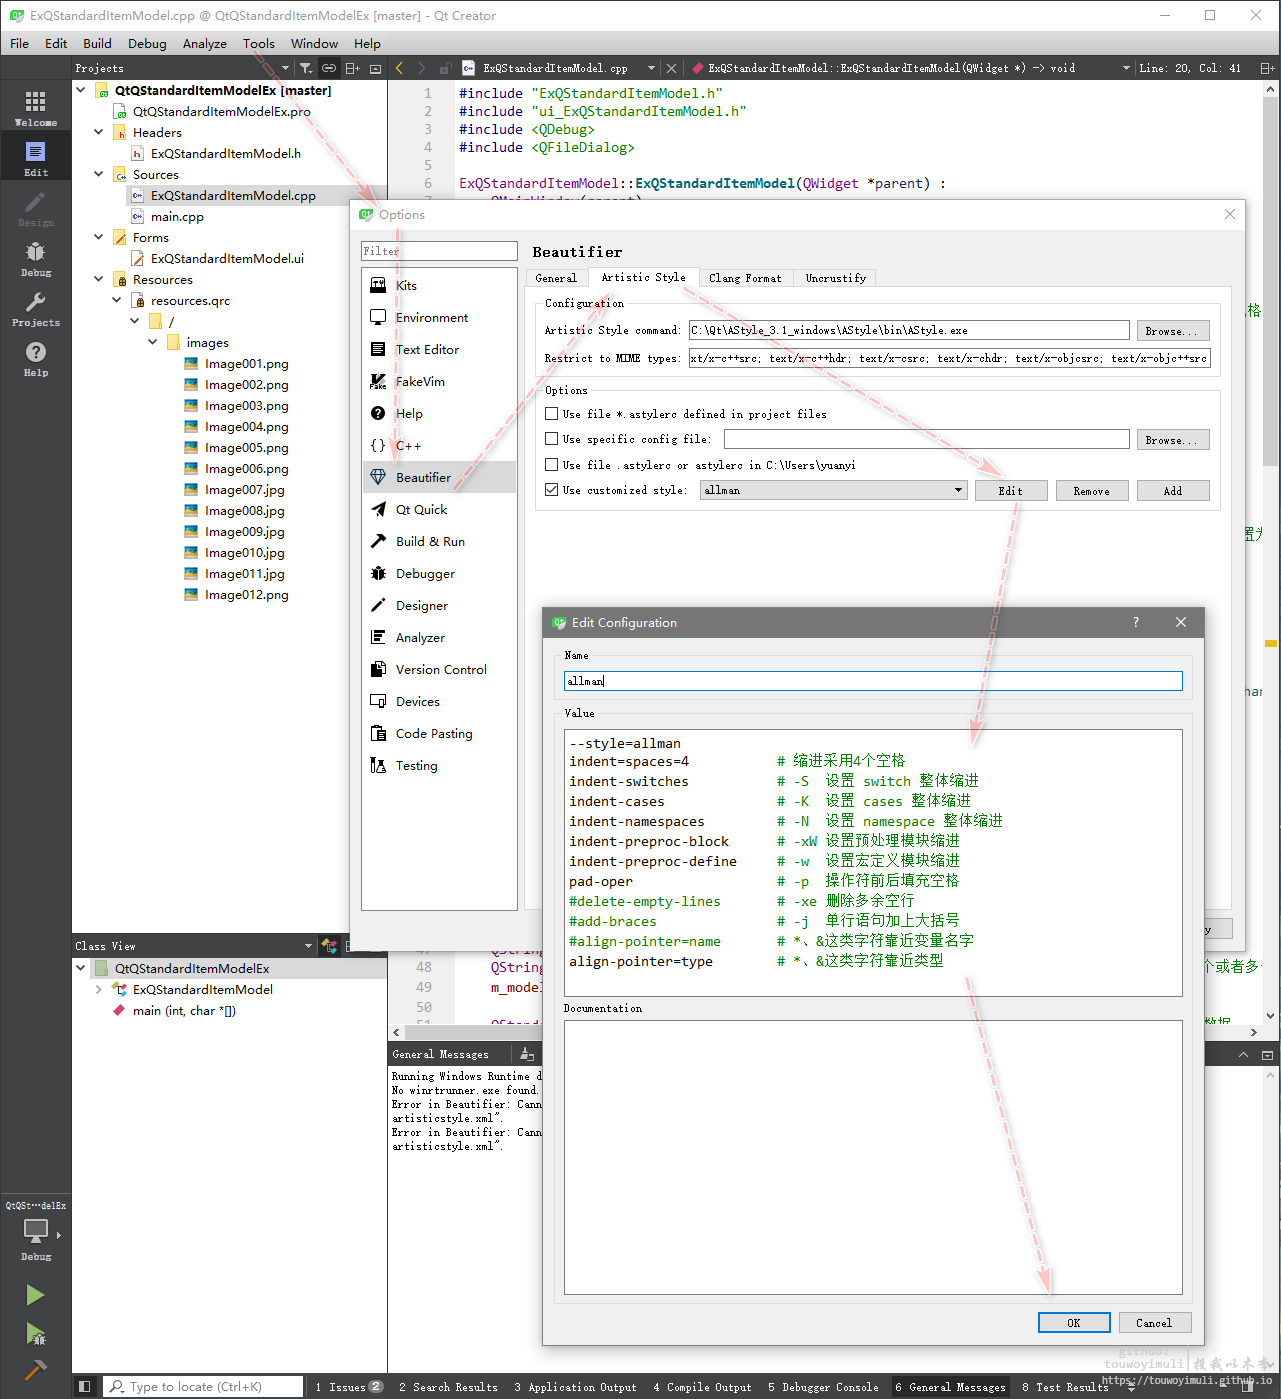Uncheck Use customized style
1281x1399 pixels.
[x=551, y=490]
